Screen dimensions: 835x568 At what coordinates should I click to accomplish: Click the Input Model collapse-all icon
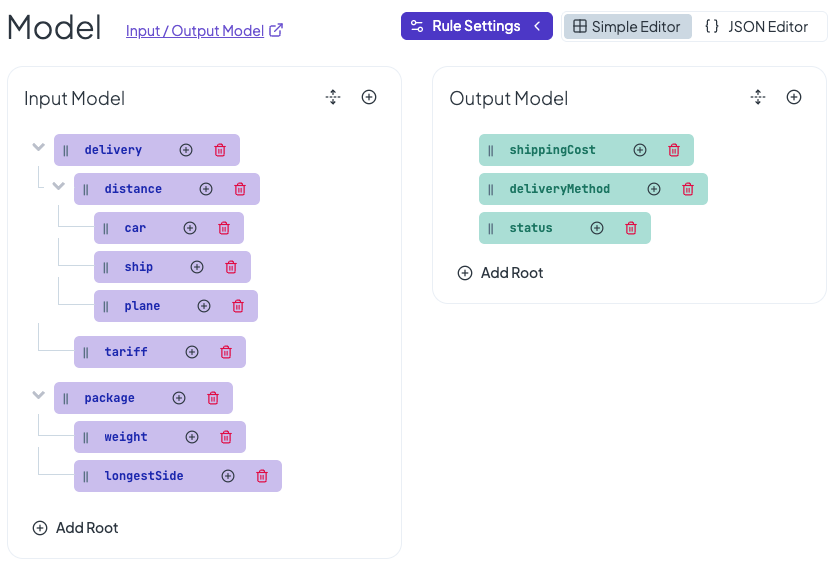point(333,97)
